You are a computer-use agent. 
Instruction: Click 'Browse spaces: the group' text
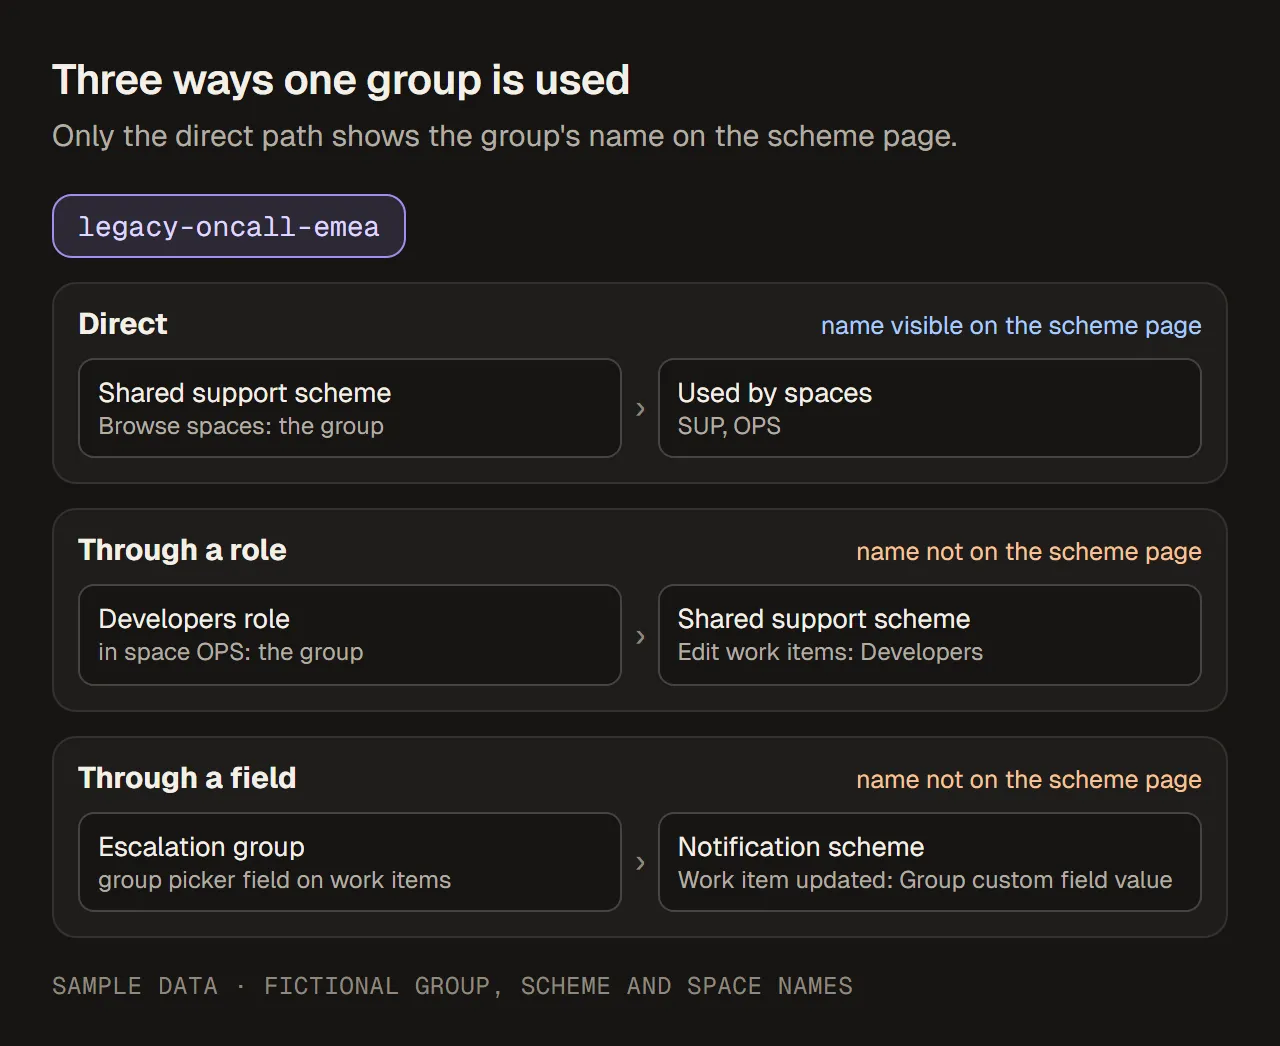241,426
